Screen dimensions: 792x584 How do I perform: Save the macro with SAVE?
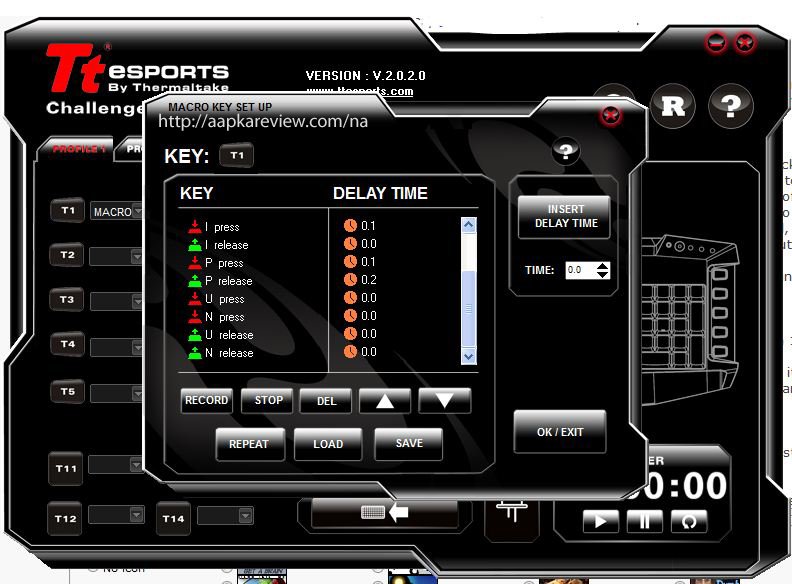pos(409,444)
